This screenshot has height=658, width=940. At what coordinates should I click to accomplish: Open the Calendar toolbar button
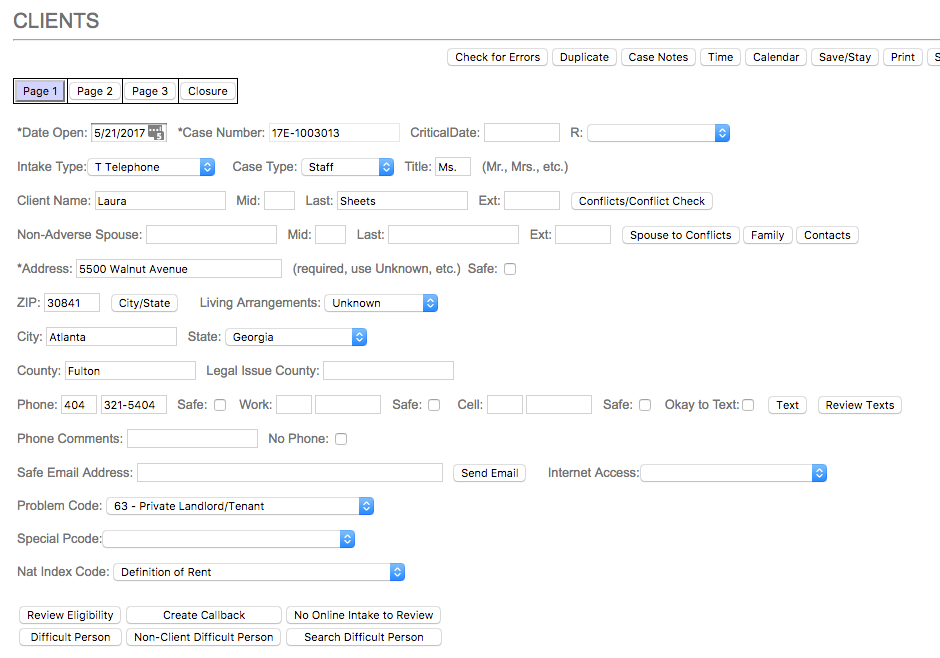(775, 57)
